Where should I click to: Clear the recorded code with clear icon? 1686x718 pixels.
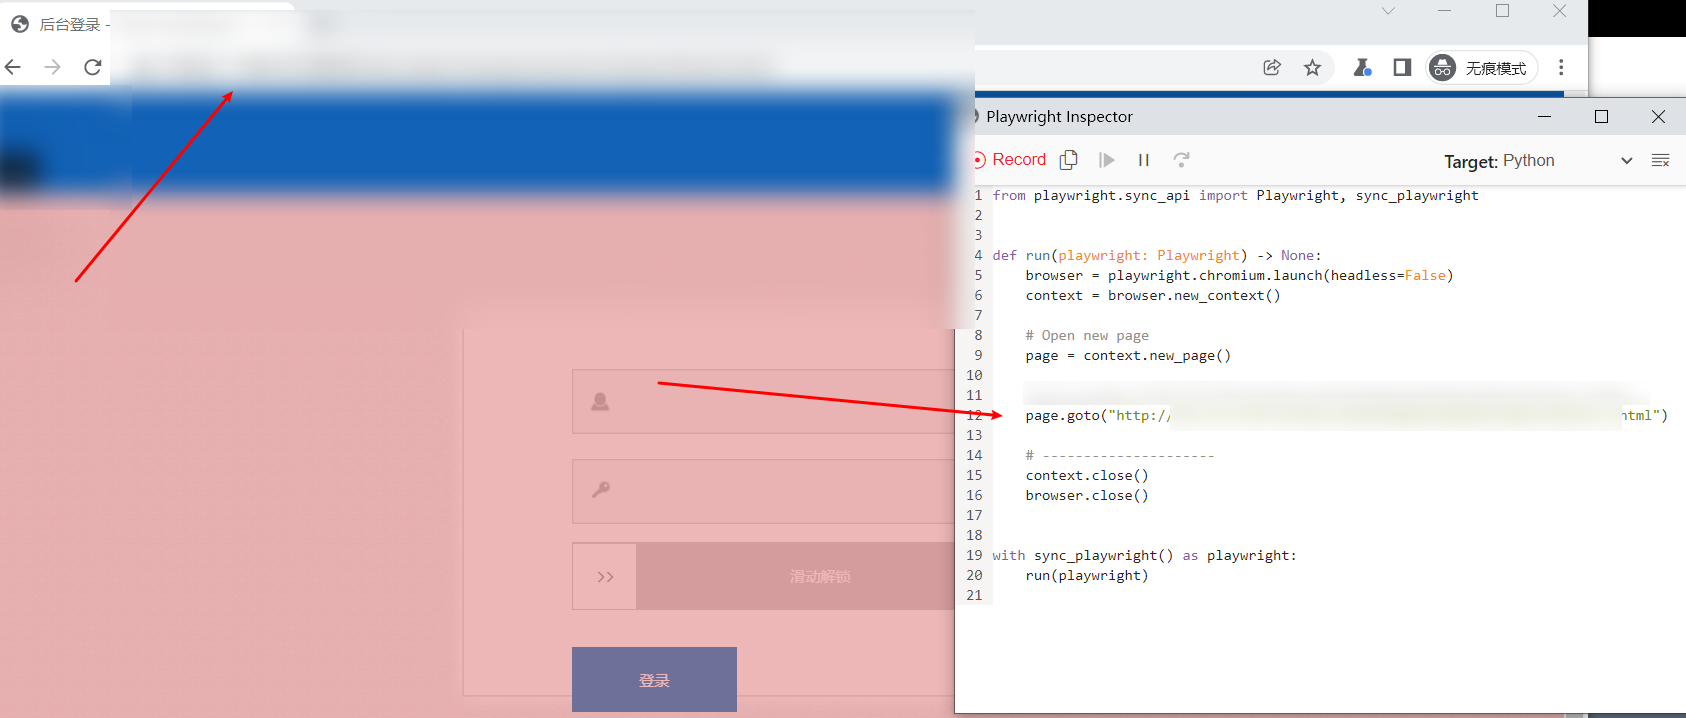[x=1660, y=161]
